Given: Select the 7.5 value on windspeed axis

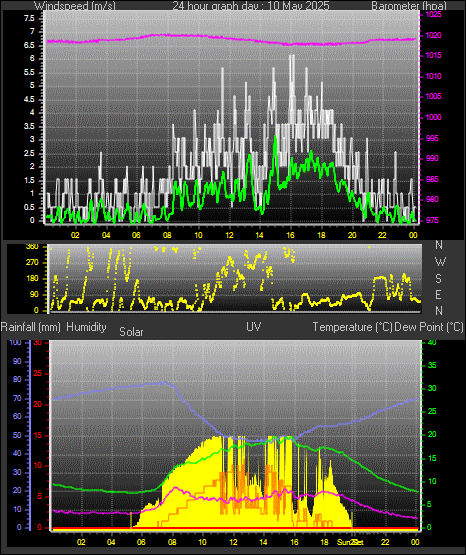Looking at the screenshot, I should coord(29,18).
